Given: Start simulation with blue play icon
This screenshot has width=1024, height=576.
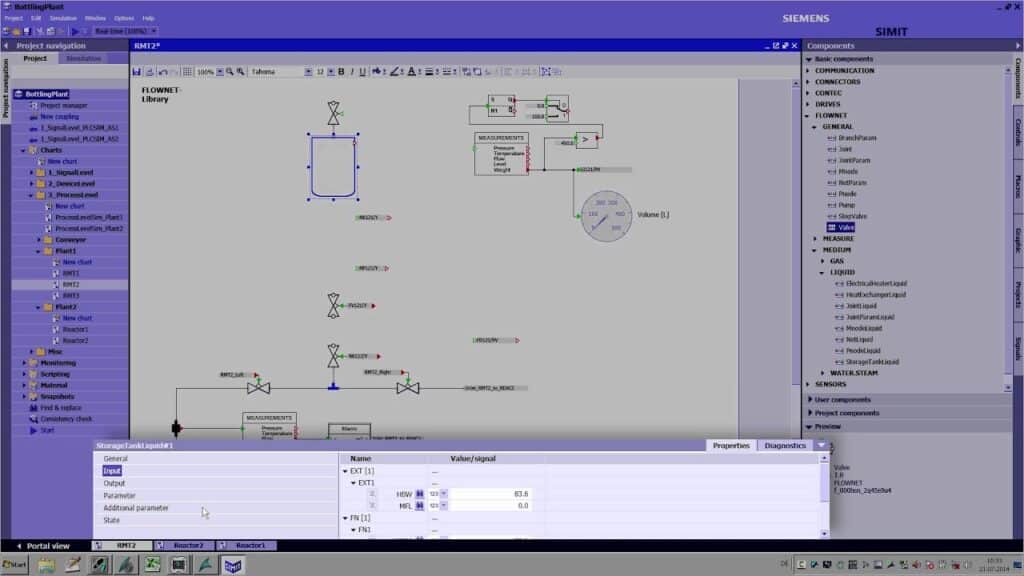Looking at the screenshot, I should [75, 31].
